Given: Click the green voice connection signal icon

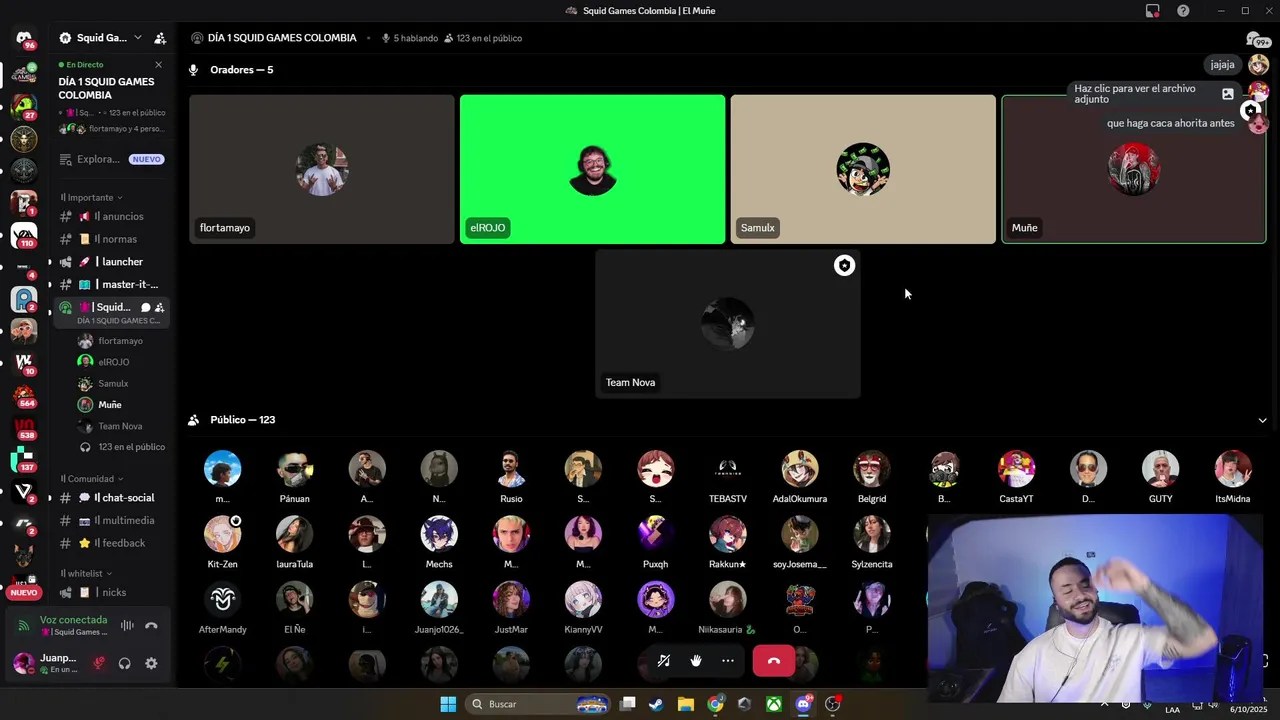Looking at the screenshot, I should (24, 626).
